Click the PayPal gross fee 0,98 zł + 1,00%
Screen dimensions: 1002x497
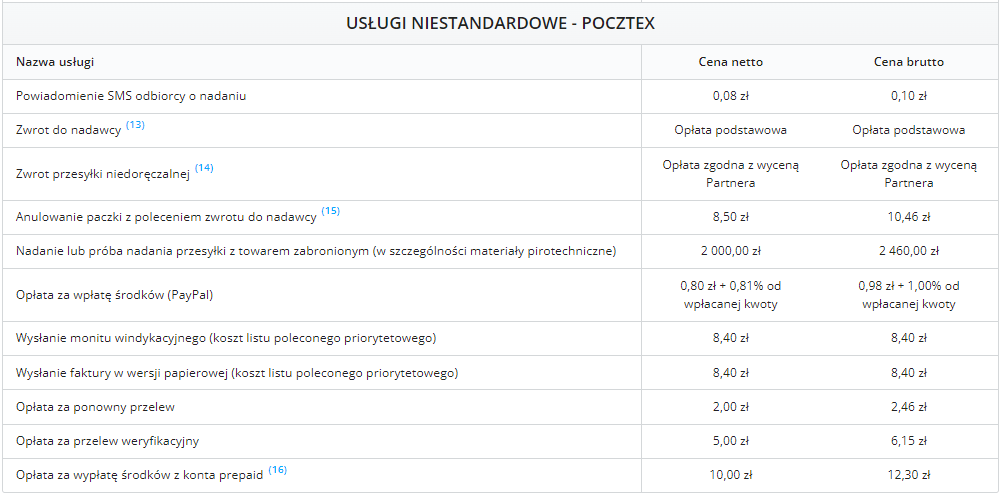tap(908, 295)
